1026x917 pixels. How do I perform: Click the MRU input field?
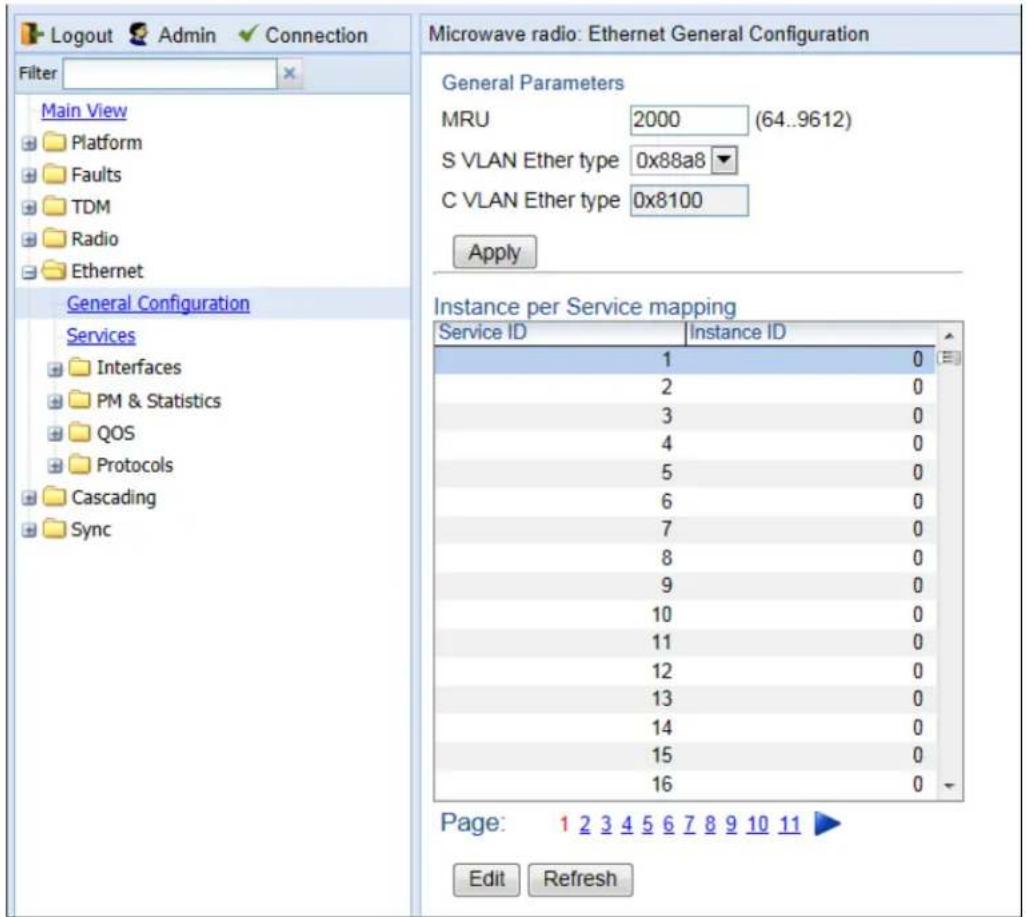(x=689, y=120)
